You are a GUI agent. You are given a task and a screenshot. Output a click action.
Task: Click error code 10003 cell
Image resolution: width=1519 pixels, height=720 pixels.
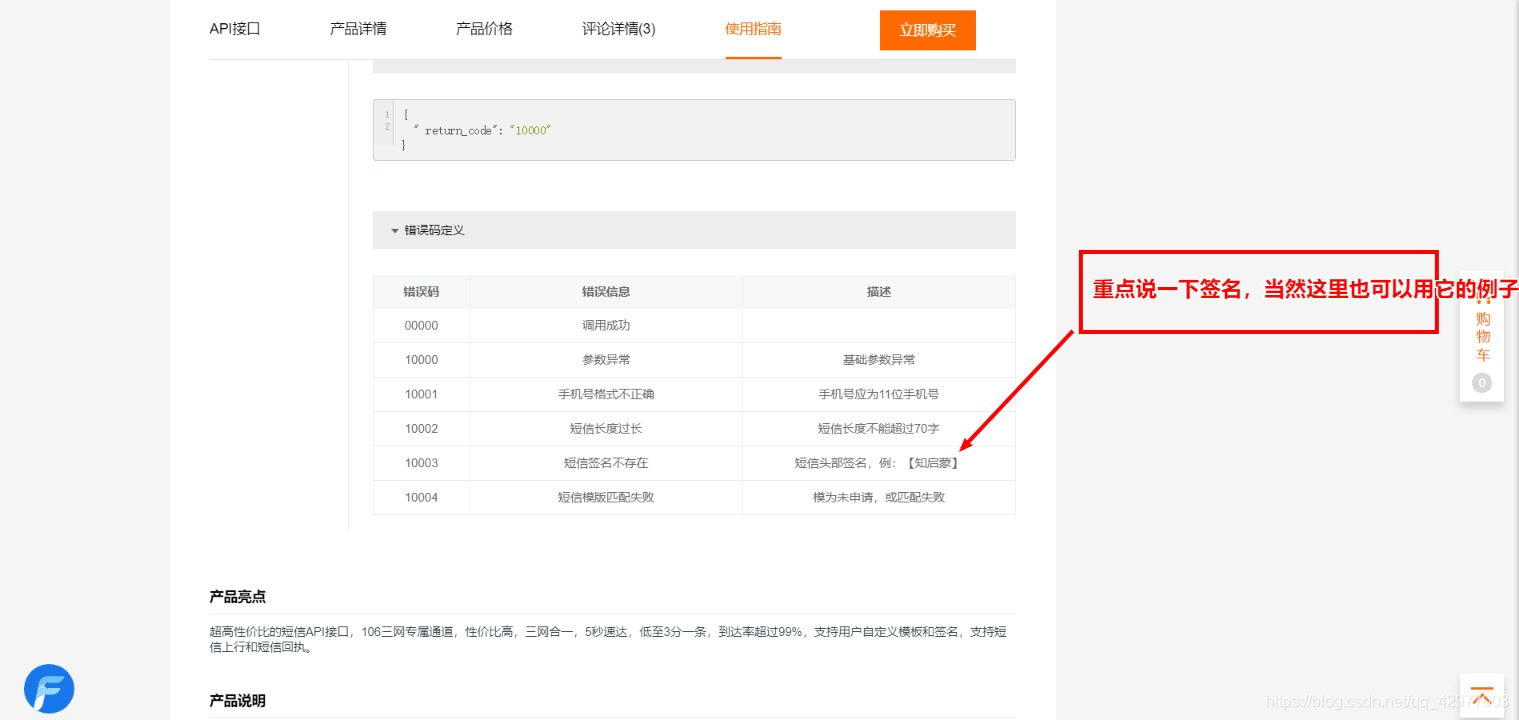click(x=421, y=463)
